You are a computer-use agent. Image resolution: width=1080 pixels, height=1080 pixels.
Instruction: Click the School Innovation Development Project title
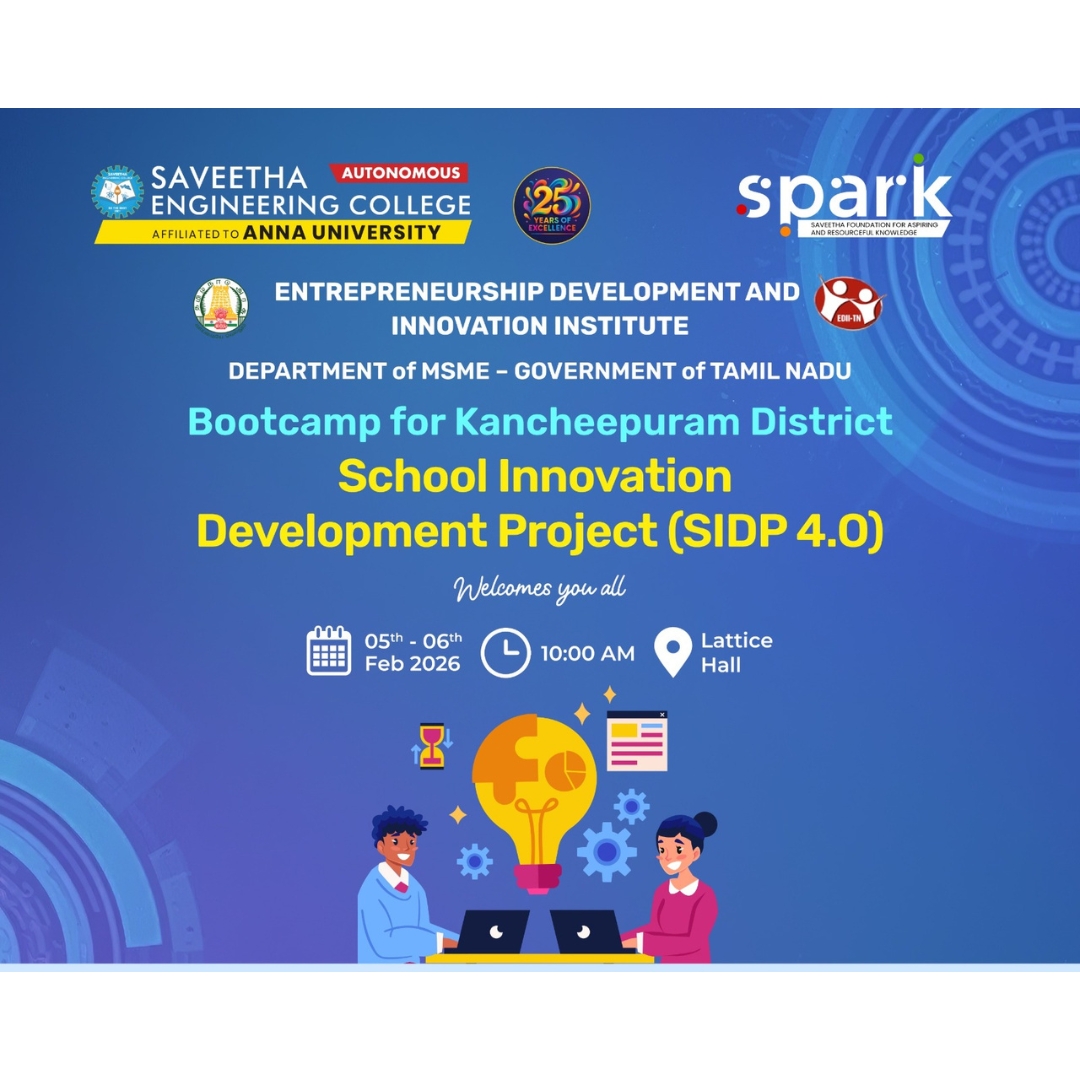click(x=540, y=505)
